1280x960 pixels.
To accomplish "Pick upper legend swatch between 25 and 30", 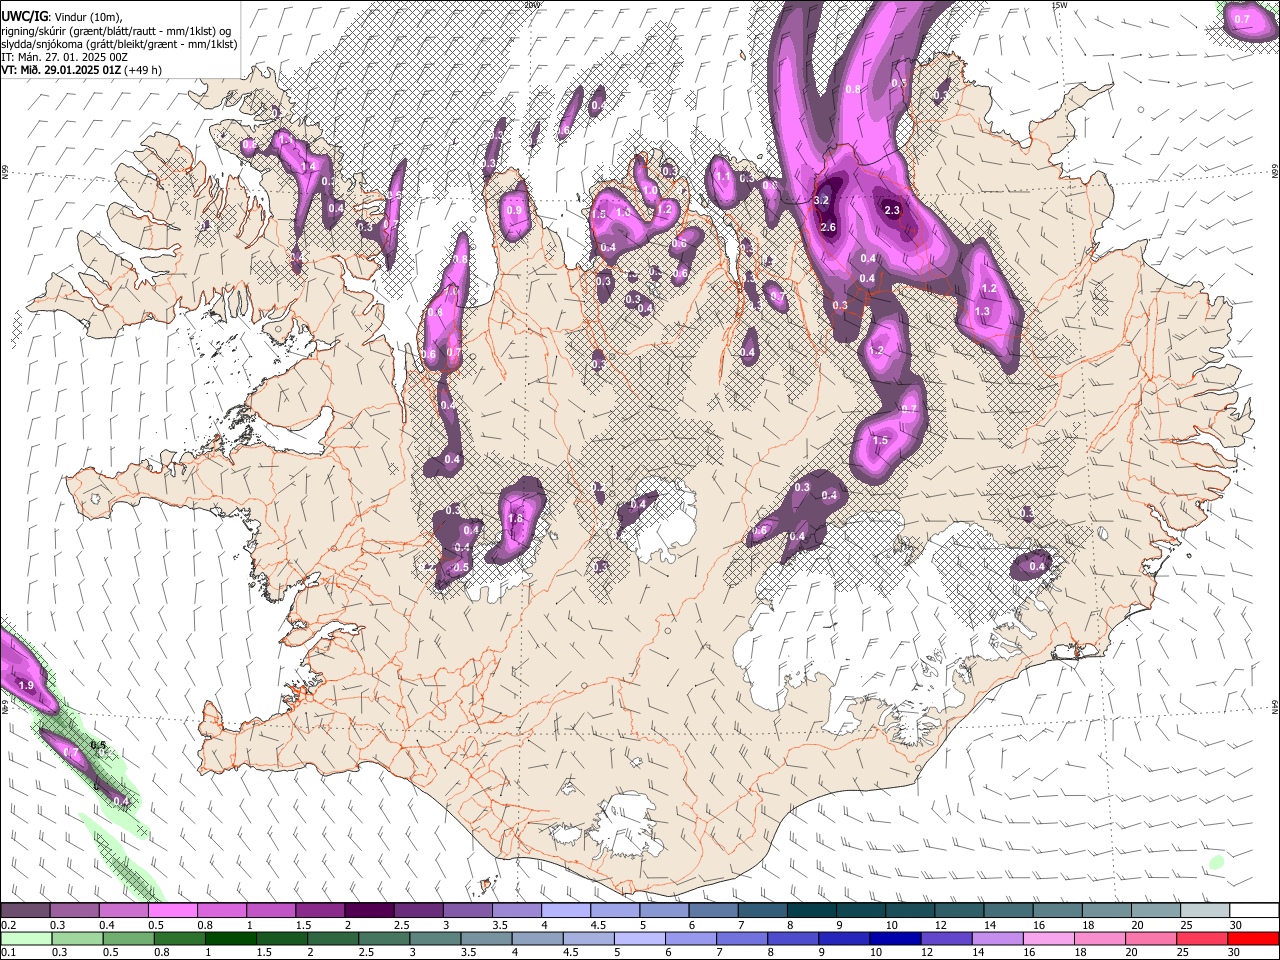I will pos(1206,910).
